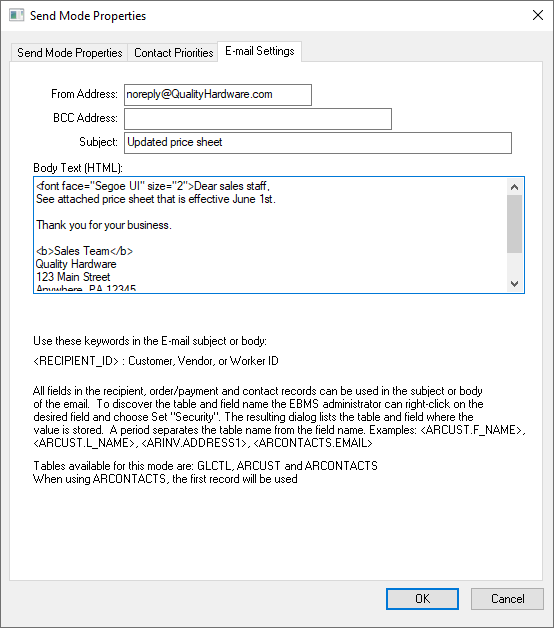Switch to the Send Mode Properties tab
Viewport: 554px width, 628px height.
(x=69, y=53)
